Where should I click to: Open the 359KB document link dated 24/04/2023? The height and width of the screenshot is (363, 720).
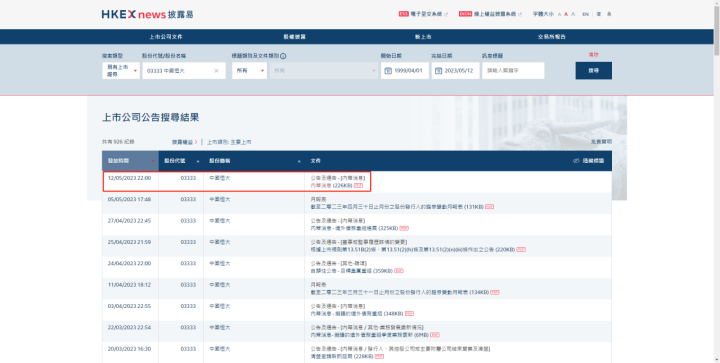pyautogui.click(x=352, y=271)
